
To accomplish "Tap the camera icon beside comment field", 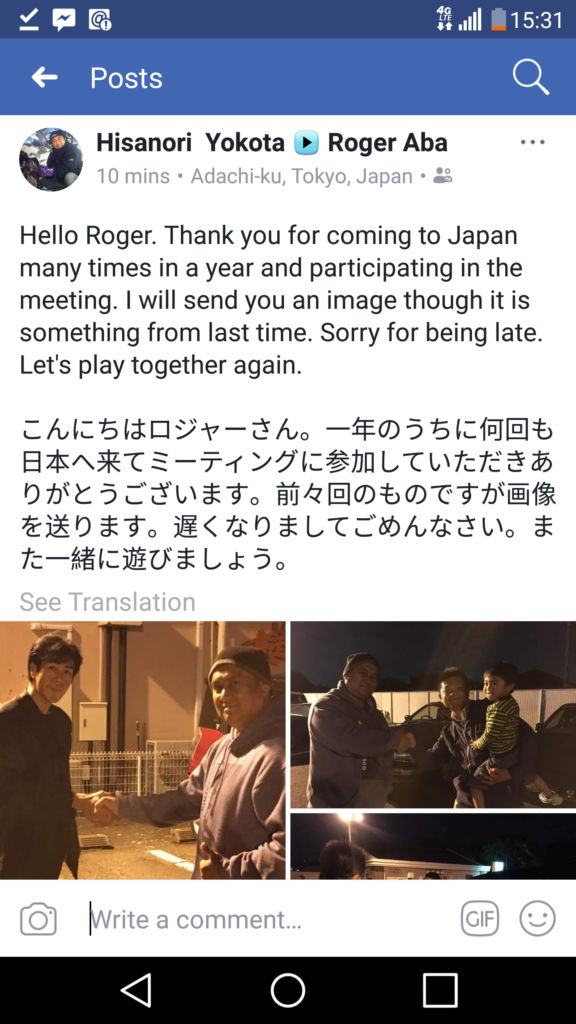I will tap(39, 920).
